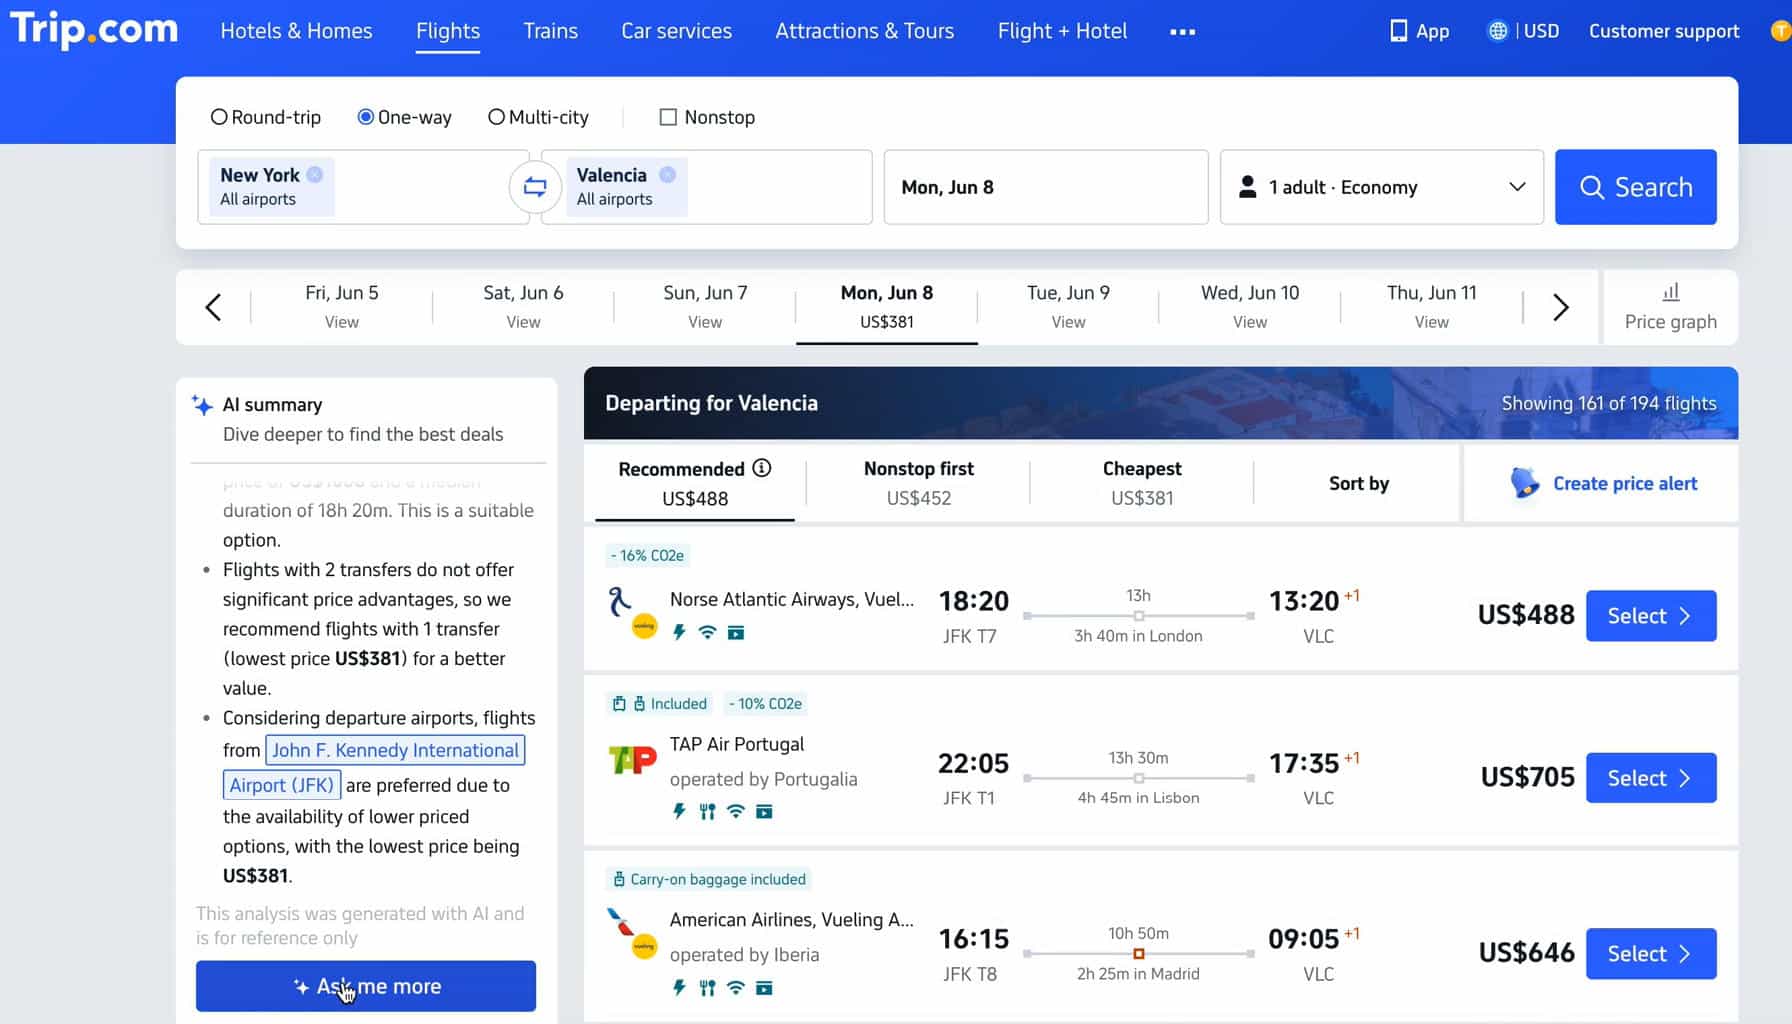Screen dimensions: 1792x1024
Task: Open the orange user profile avatar
Action: point(1781,31)
